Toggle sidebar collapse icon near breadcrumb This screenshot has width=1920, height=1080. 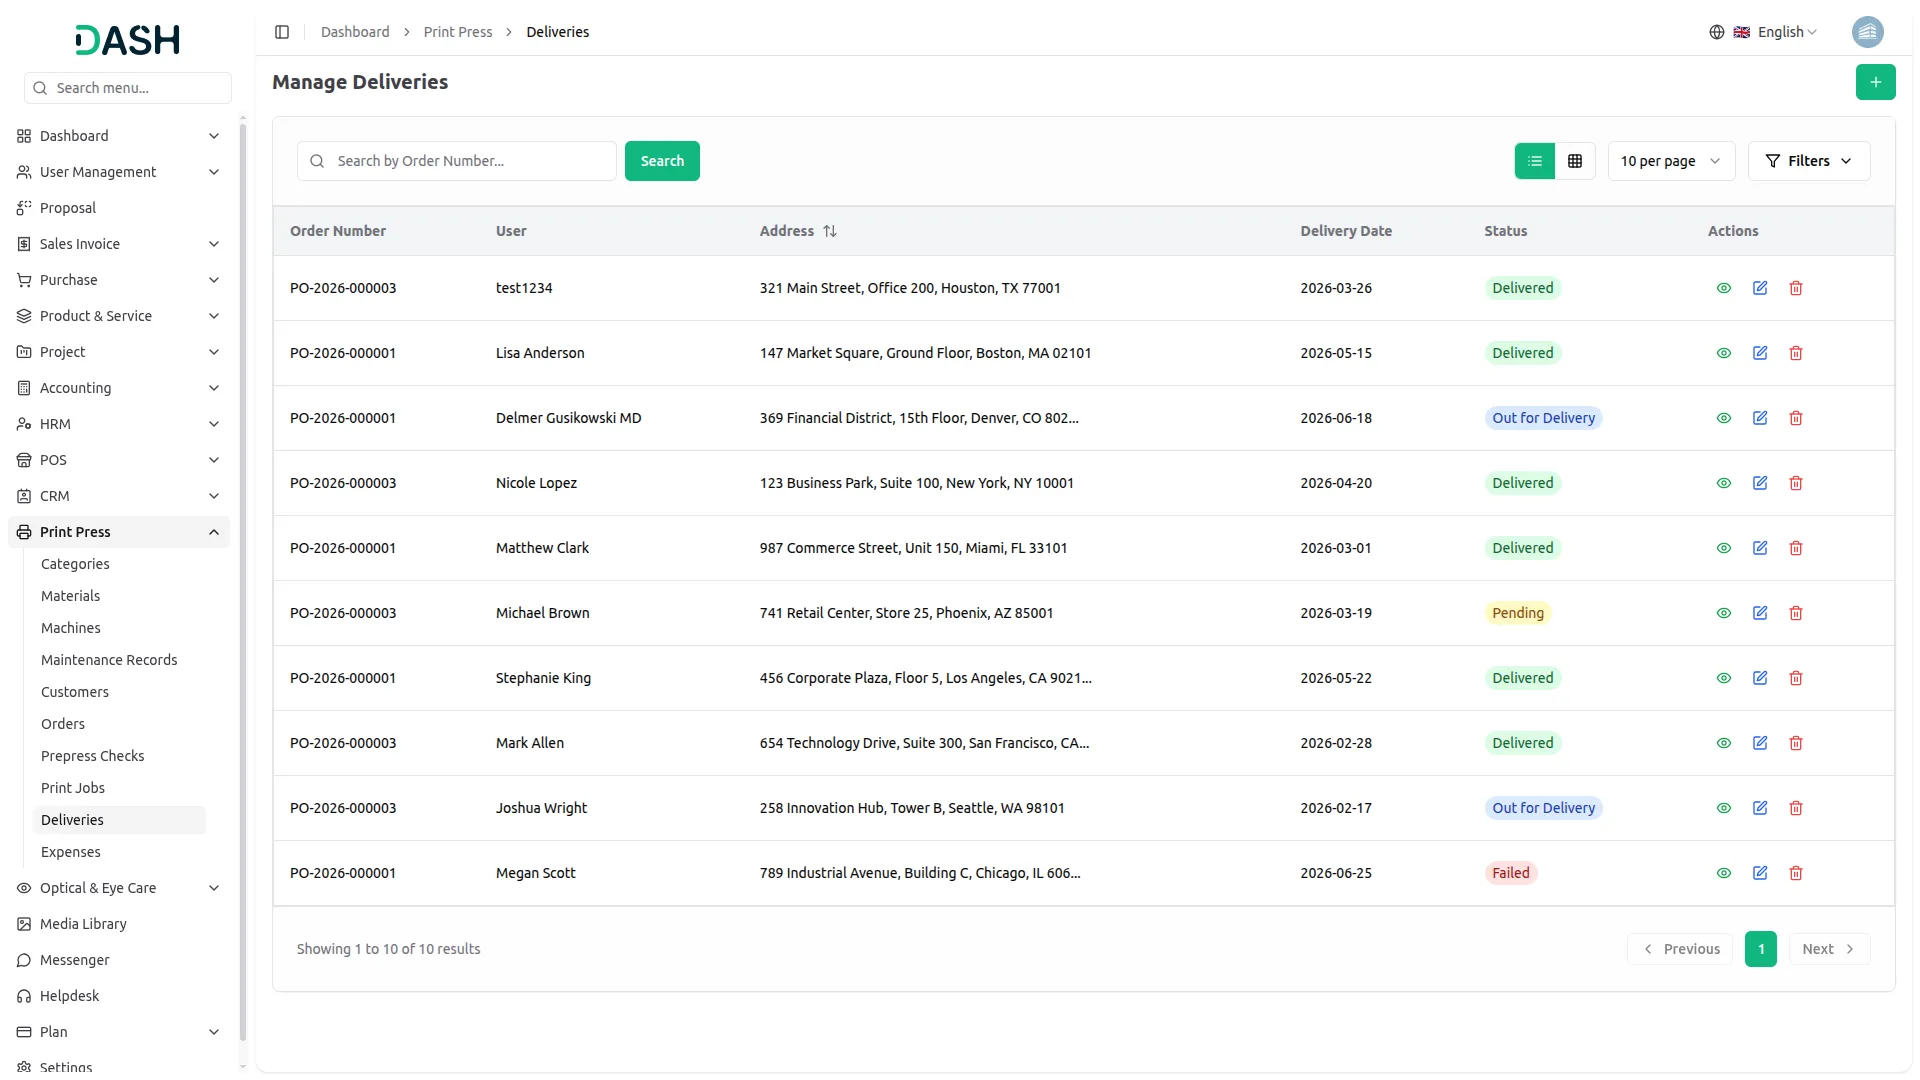tap(282, 32)
